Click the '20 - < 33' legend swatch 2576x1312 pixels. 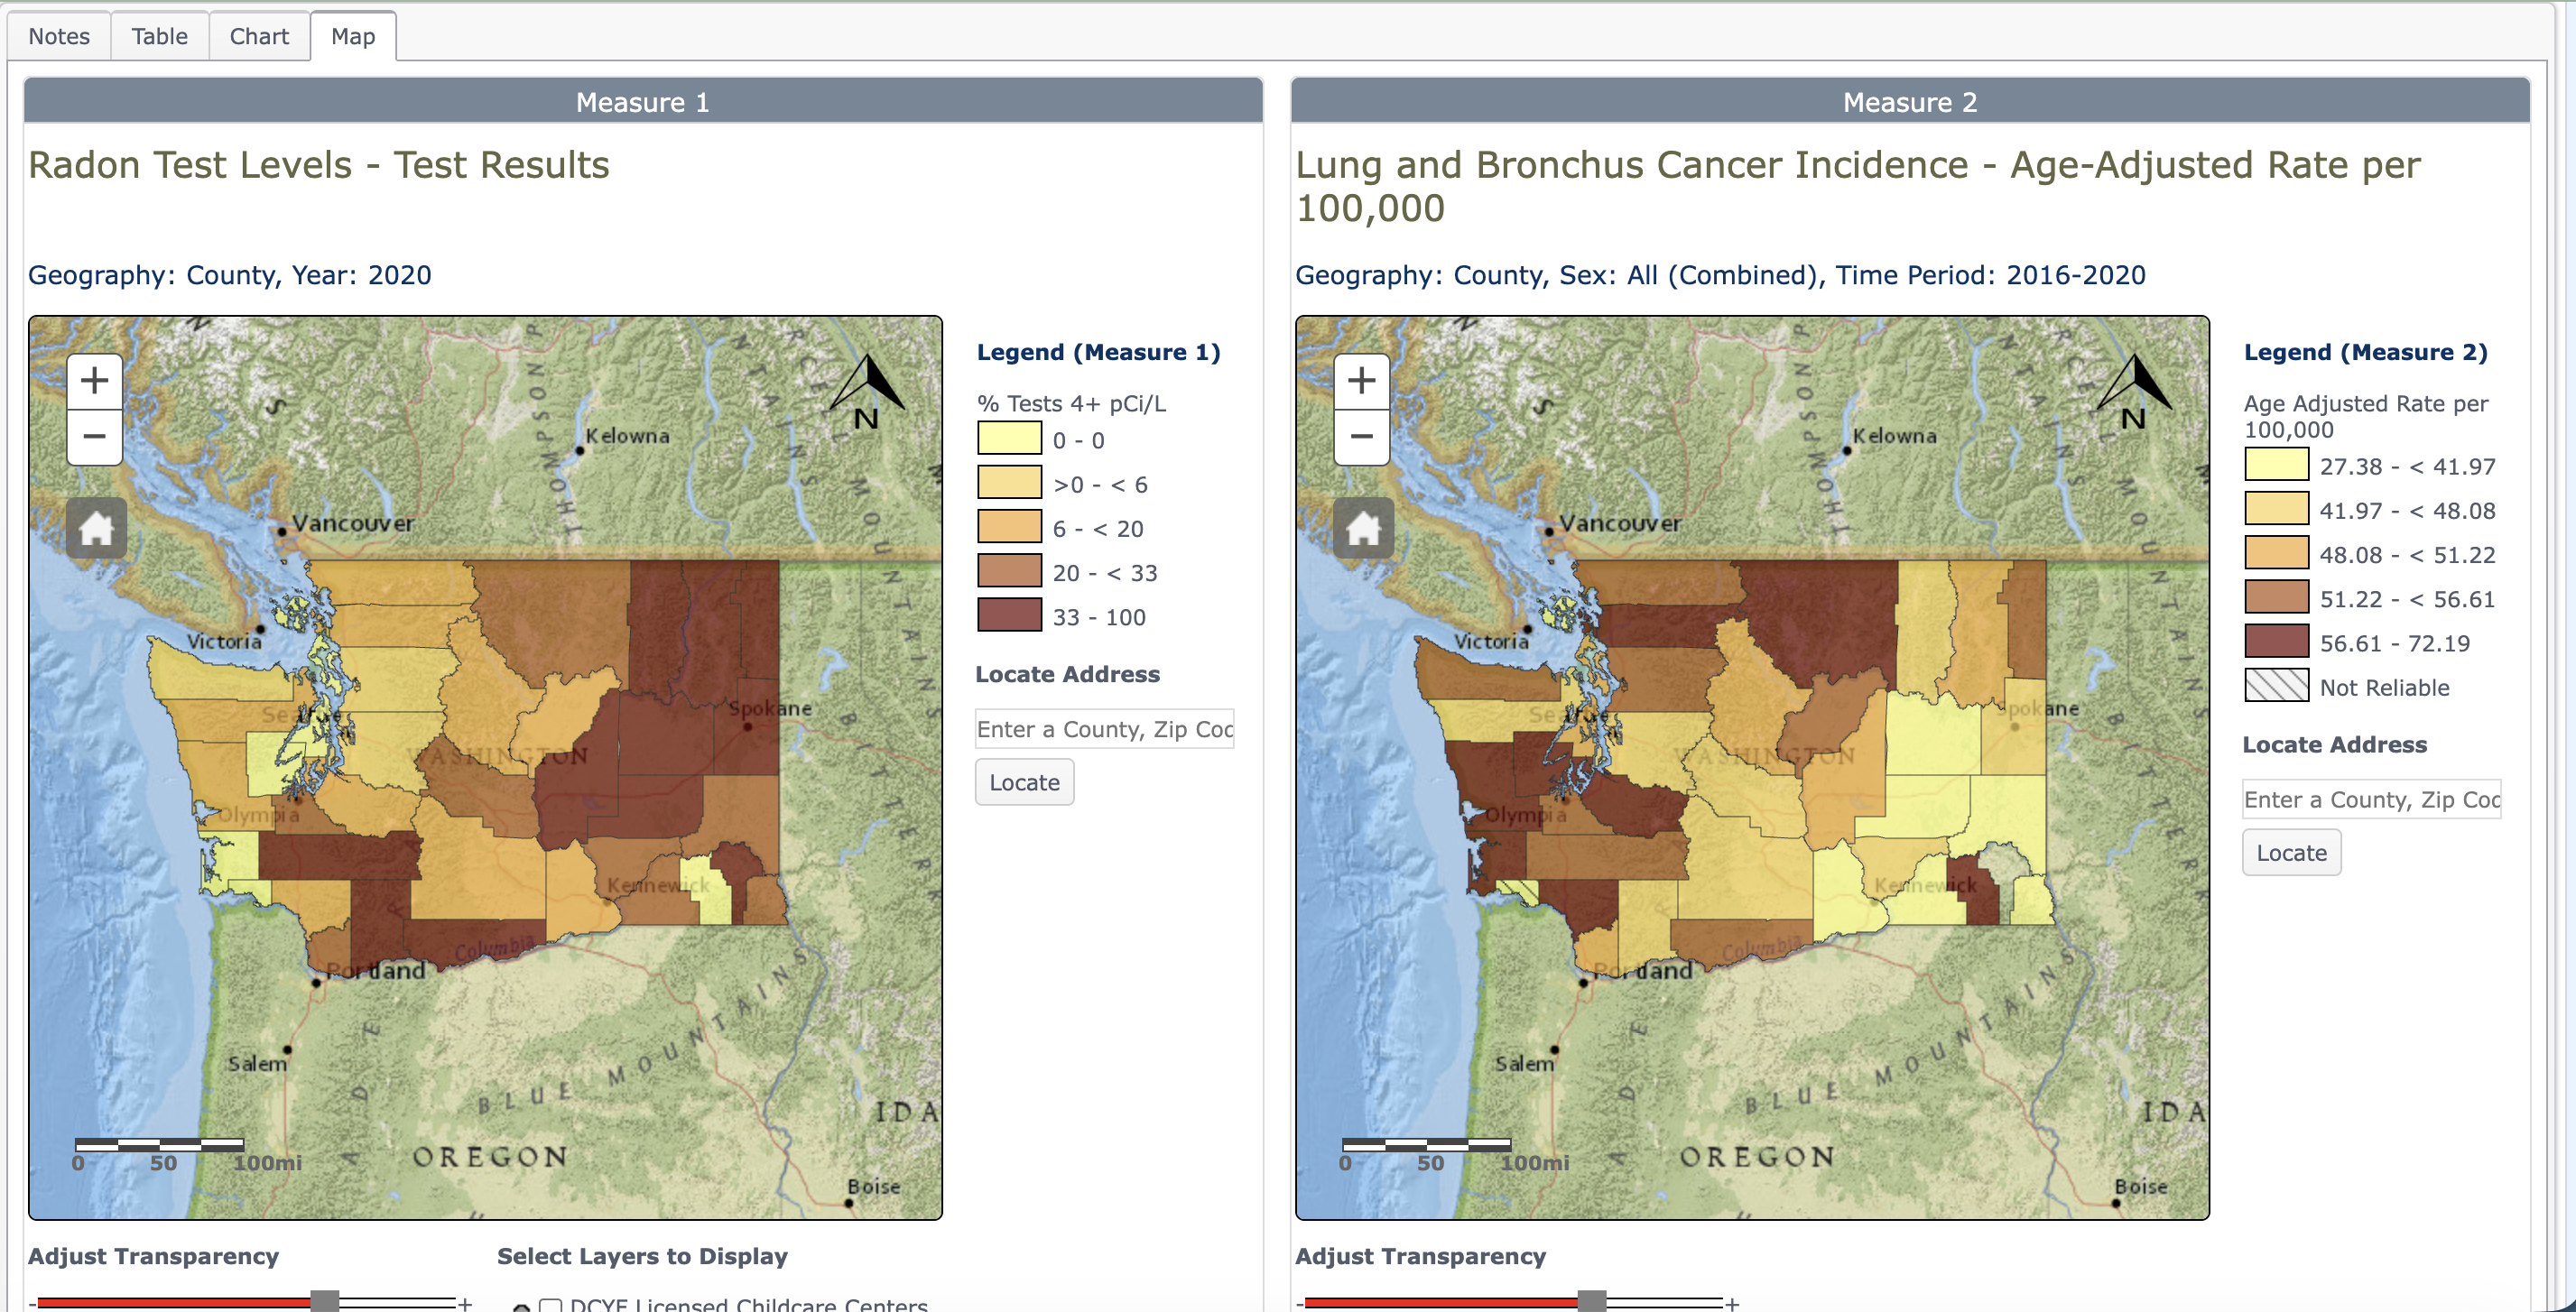click(1010, 571)
